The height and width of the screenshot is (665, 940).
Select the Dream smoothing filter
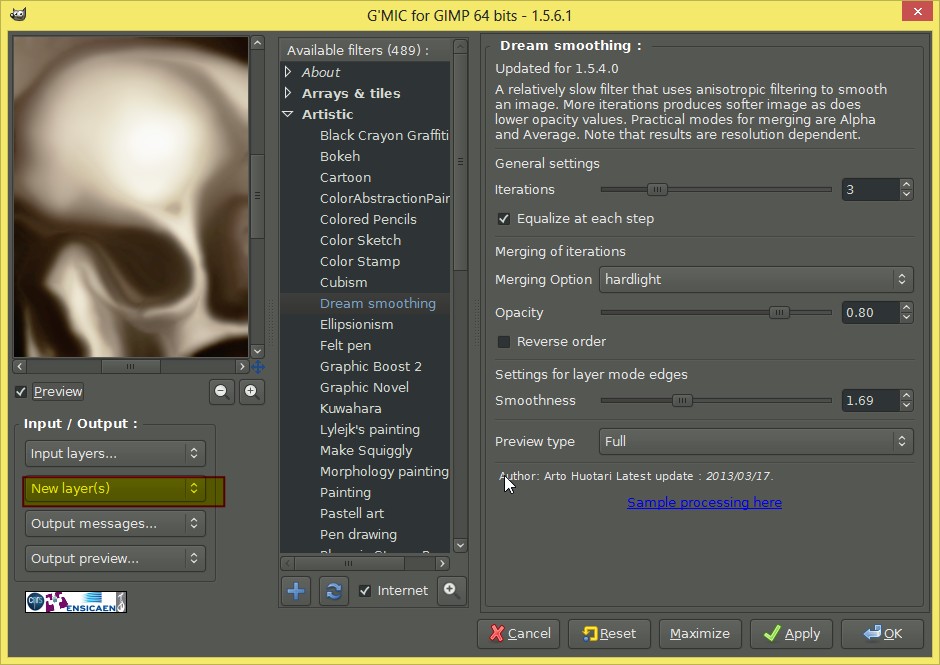pos(378,303)
